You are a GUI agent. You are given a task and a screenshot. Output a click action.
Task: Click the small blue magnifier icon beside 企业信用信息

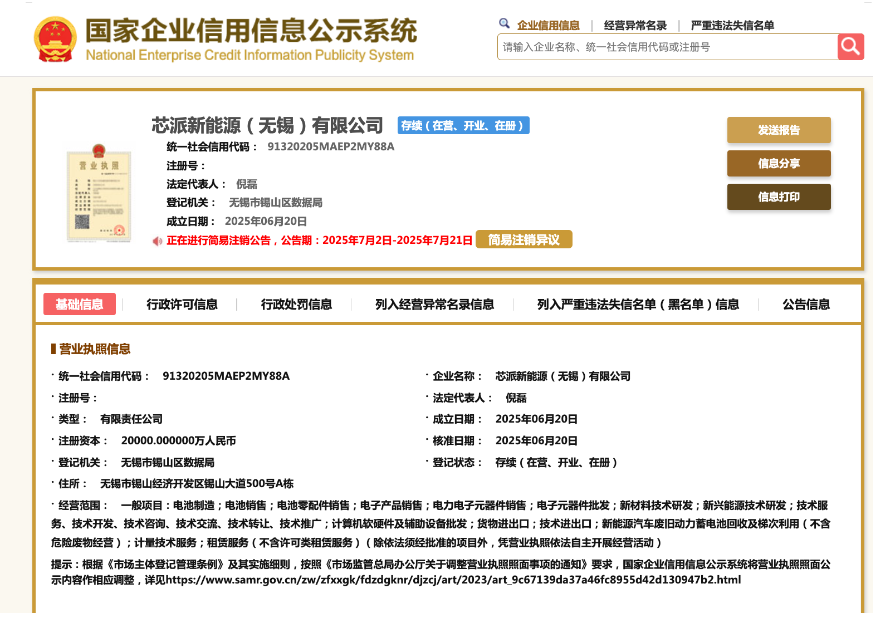tap(504, 23)
